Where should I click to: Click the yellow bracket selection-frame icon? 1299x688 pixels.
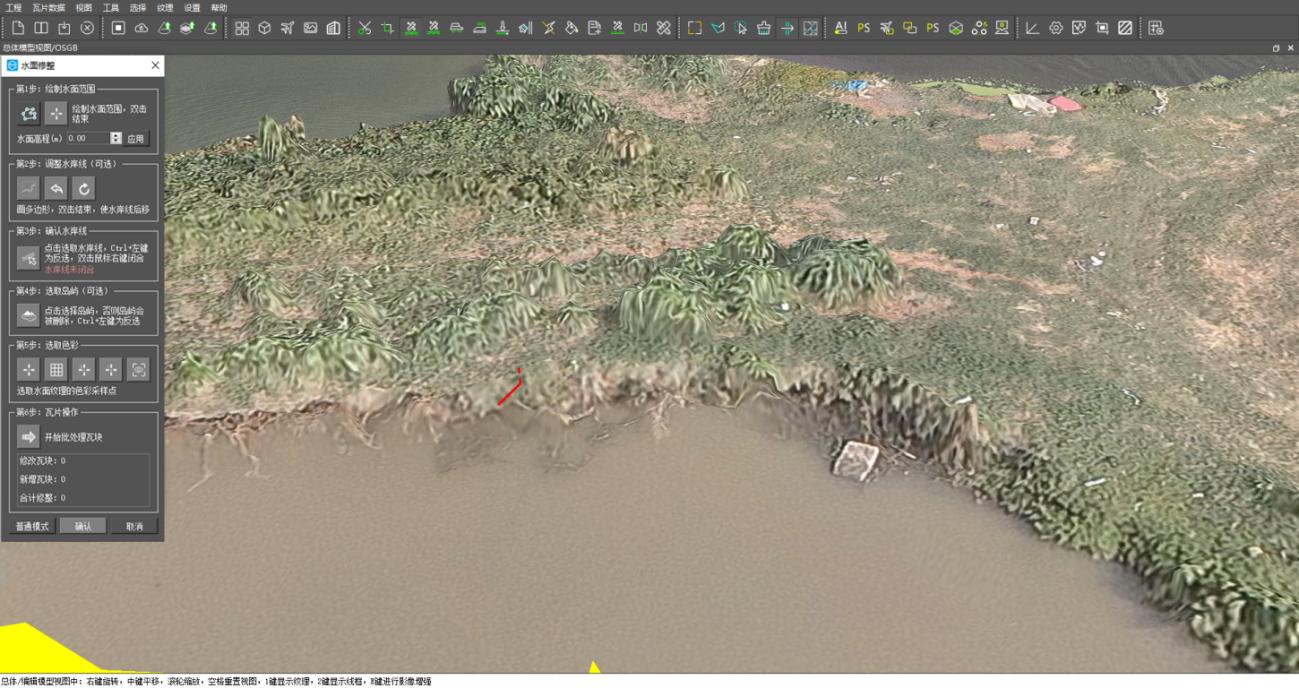coord(695,28)
